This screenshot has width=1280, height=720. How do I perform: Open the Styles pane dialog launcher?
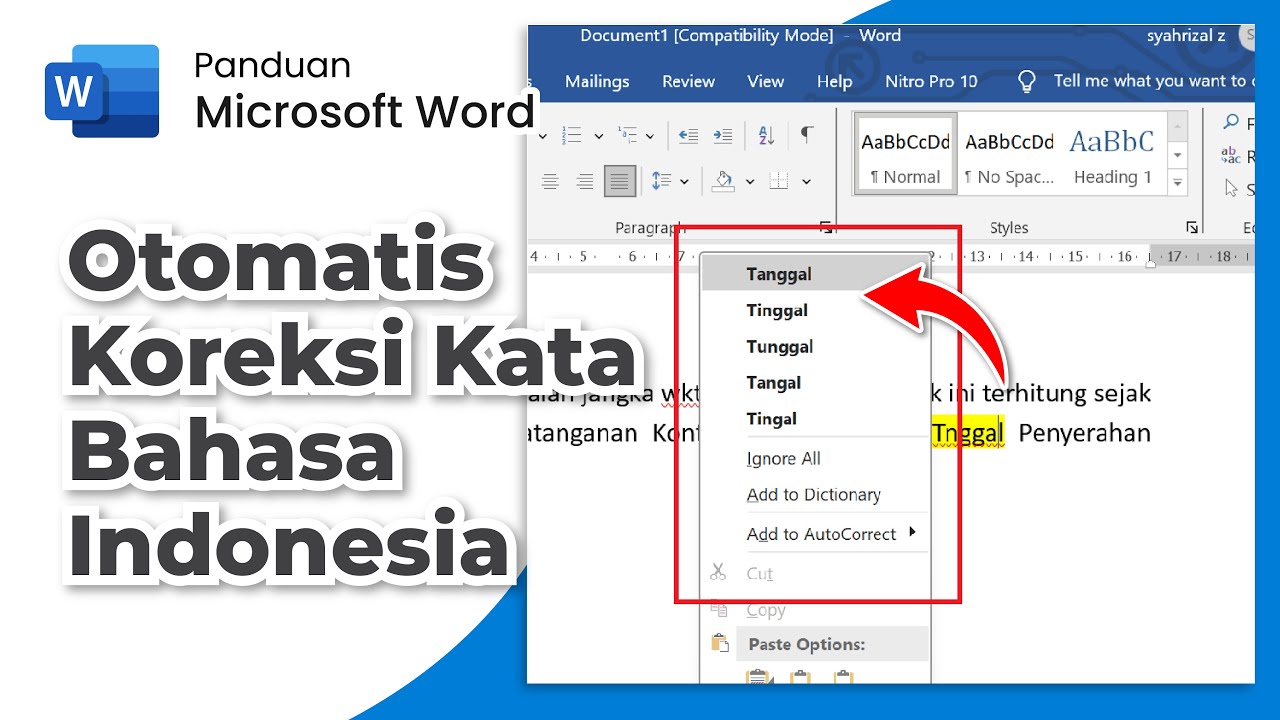[1192, 228]
